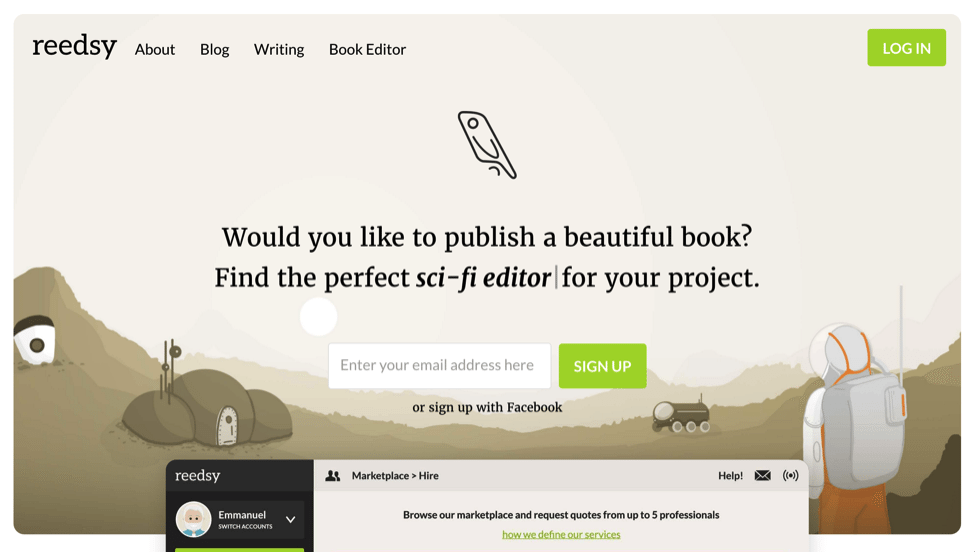
Task: Click the reedsy logo in dashboard preview
Action: 198,476
